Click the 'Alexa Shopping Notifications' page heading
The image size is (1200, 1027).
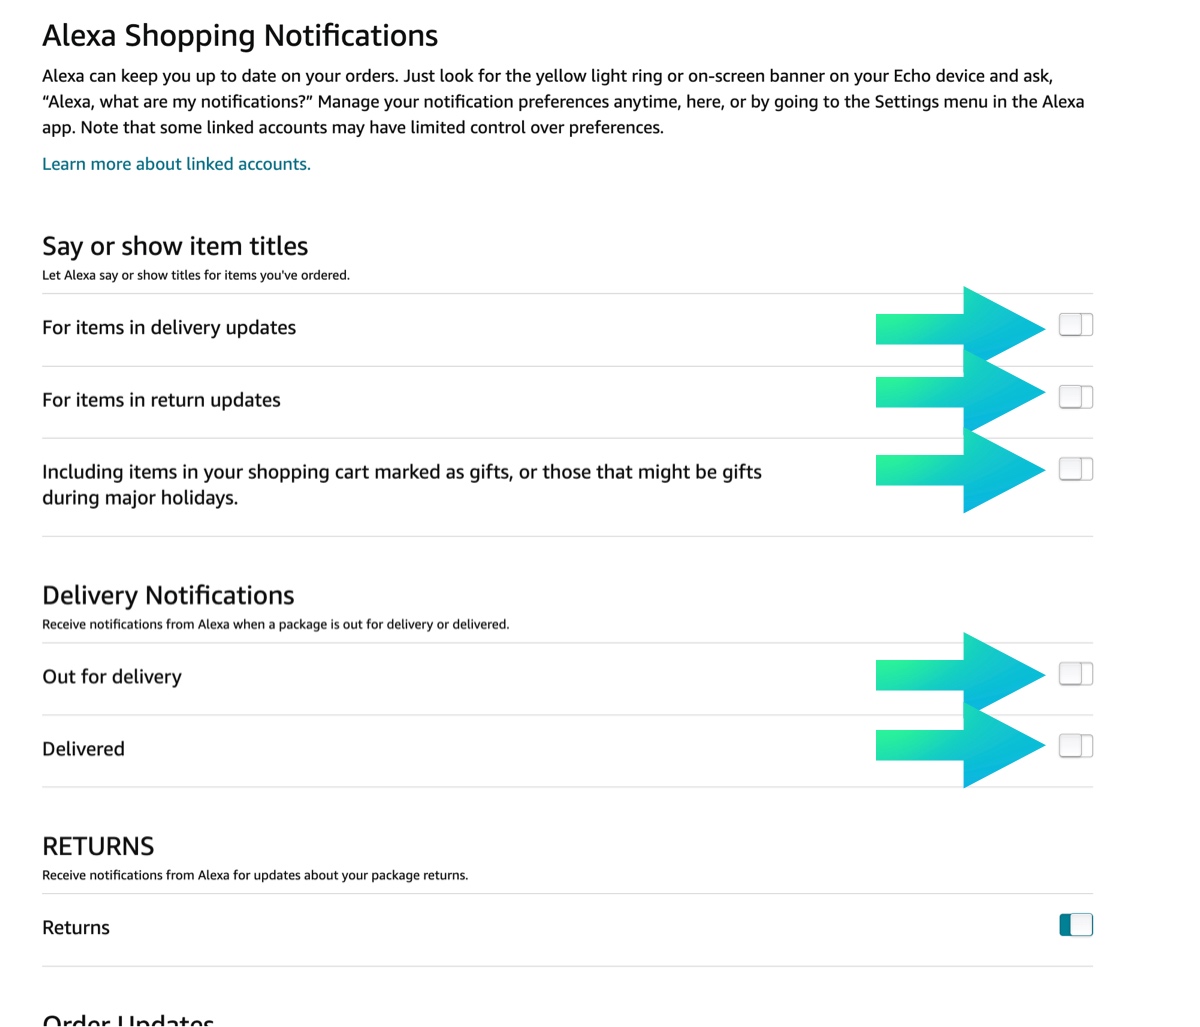(x=240, y=36)
